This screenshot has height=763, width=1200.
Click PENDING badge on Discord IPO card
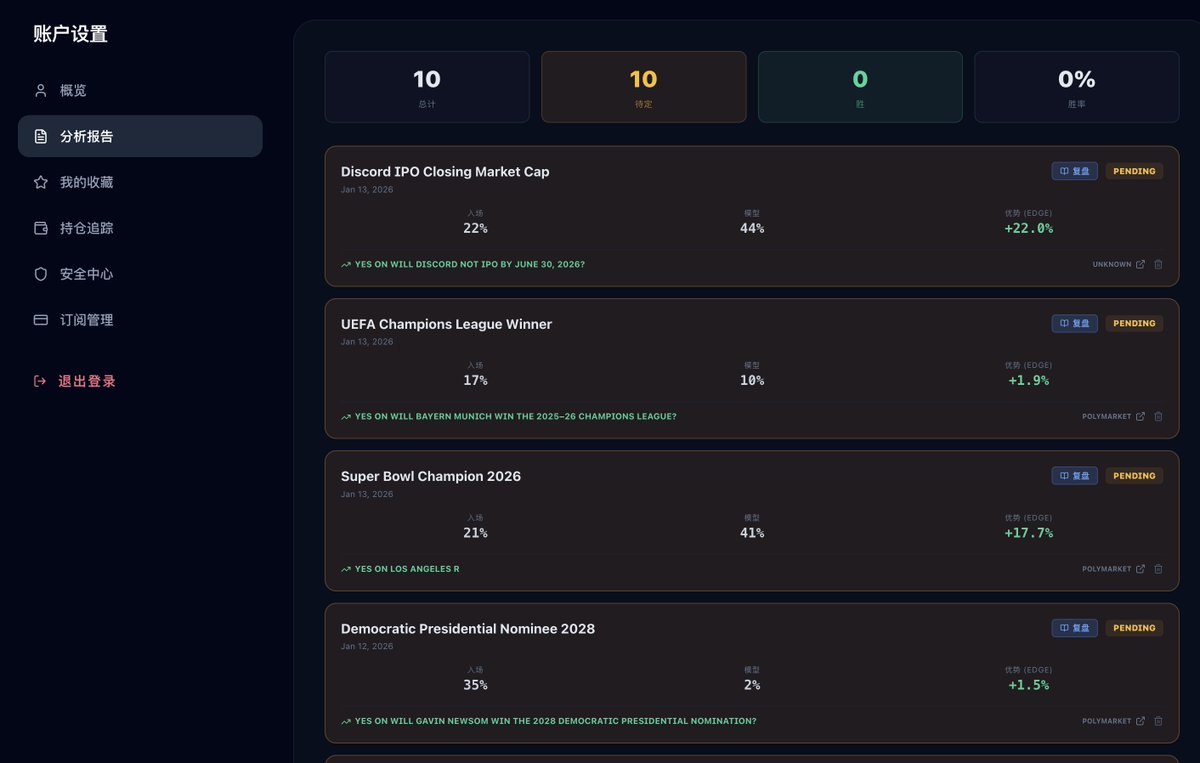coord(1134,171)
